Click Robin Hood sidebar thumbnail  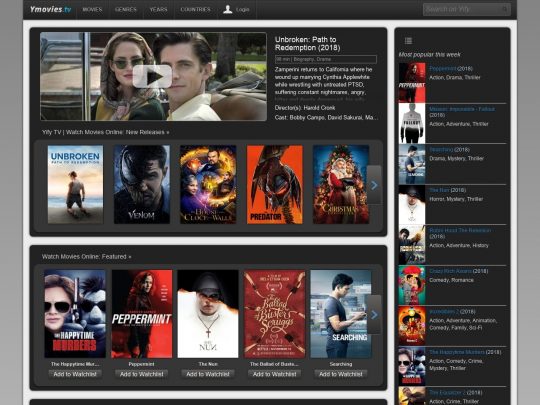pyautogui.click(x=412, y=245)
